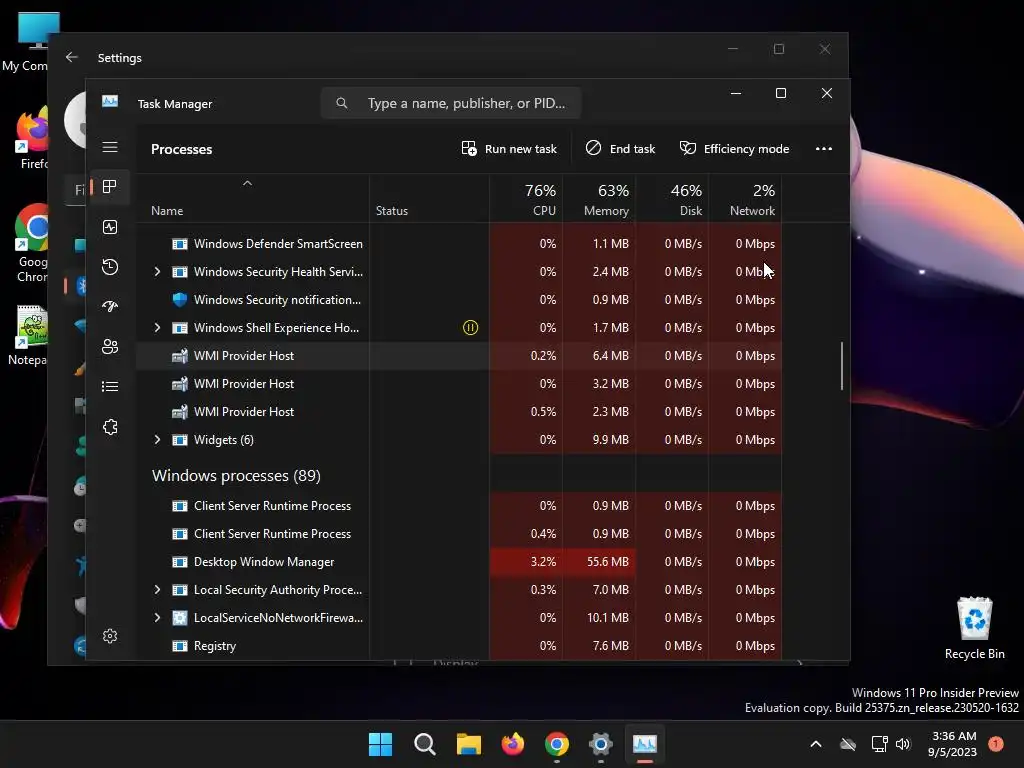Open clock and date in taskbar
This screenshot has height=768, width=1024.
(953, 744)
